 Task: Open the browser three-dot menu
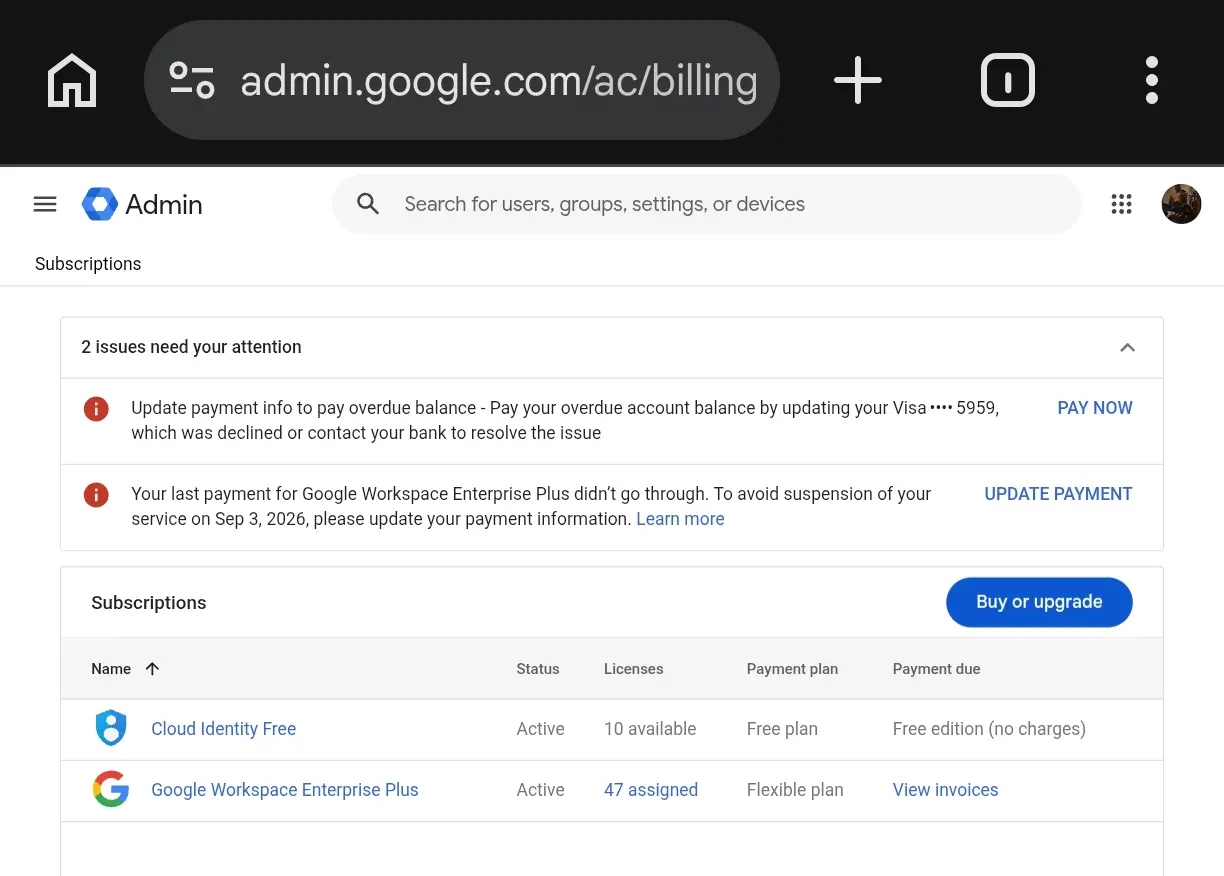[x=1152, y=80]
